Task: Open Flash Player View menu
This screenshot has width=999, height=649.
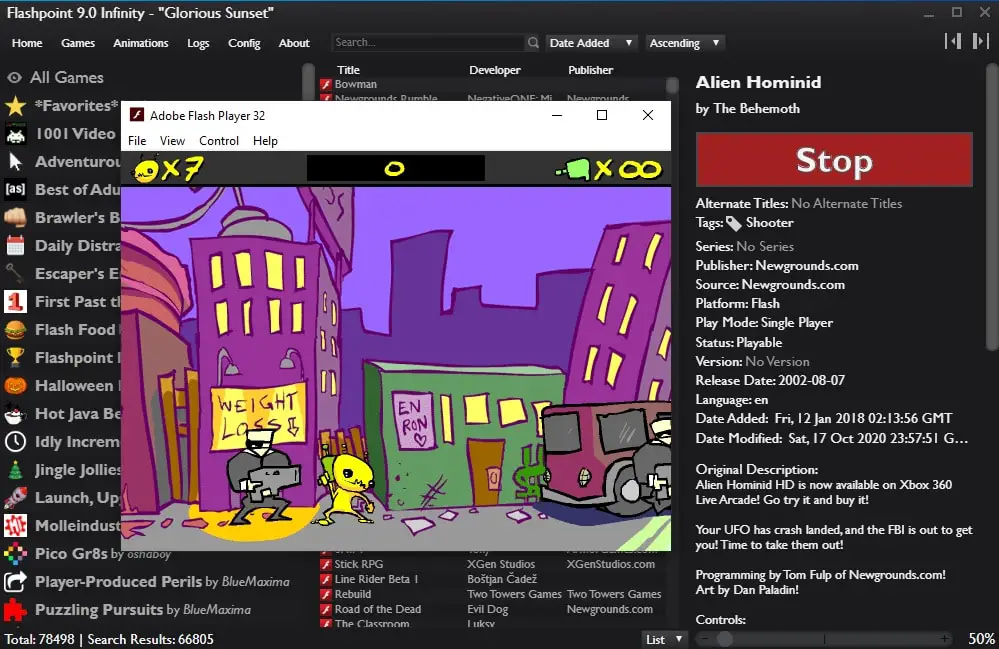Action: (172, 141)
